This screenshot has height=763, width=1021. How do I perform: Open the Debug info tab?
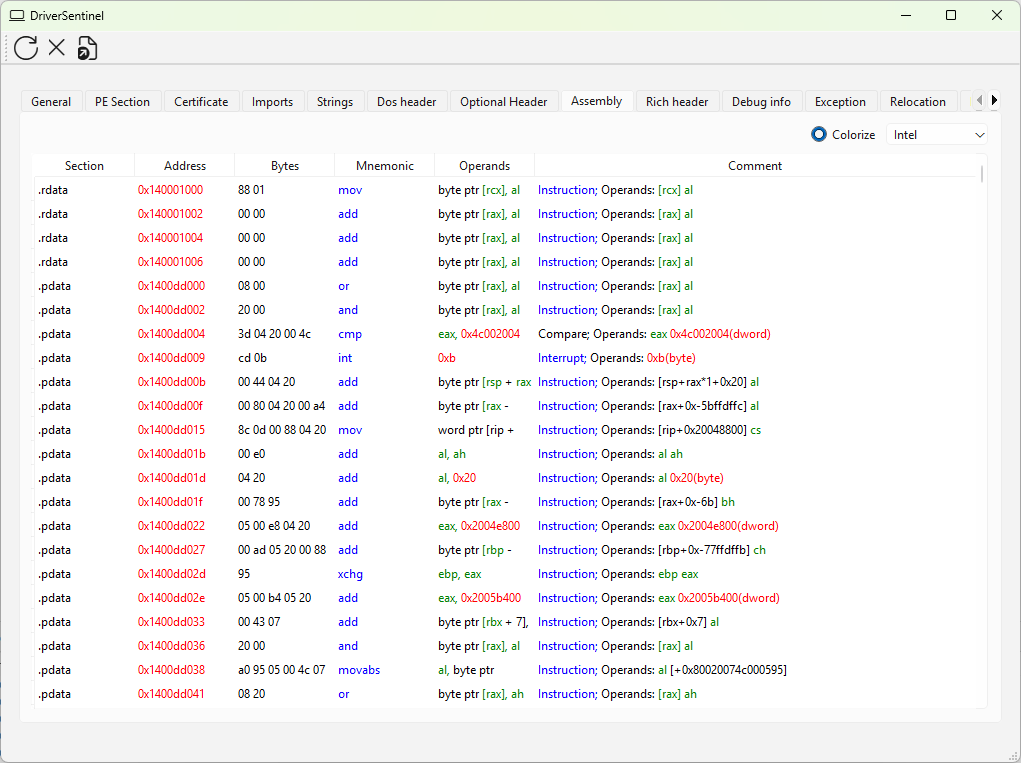coord(761,102)
